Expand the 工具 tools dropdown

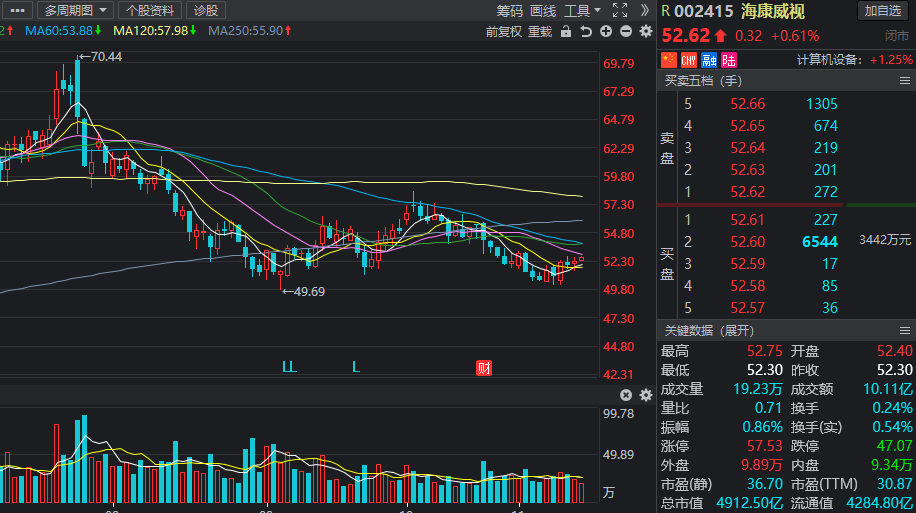[582, 11]
